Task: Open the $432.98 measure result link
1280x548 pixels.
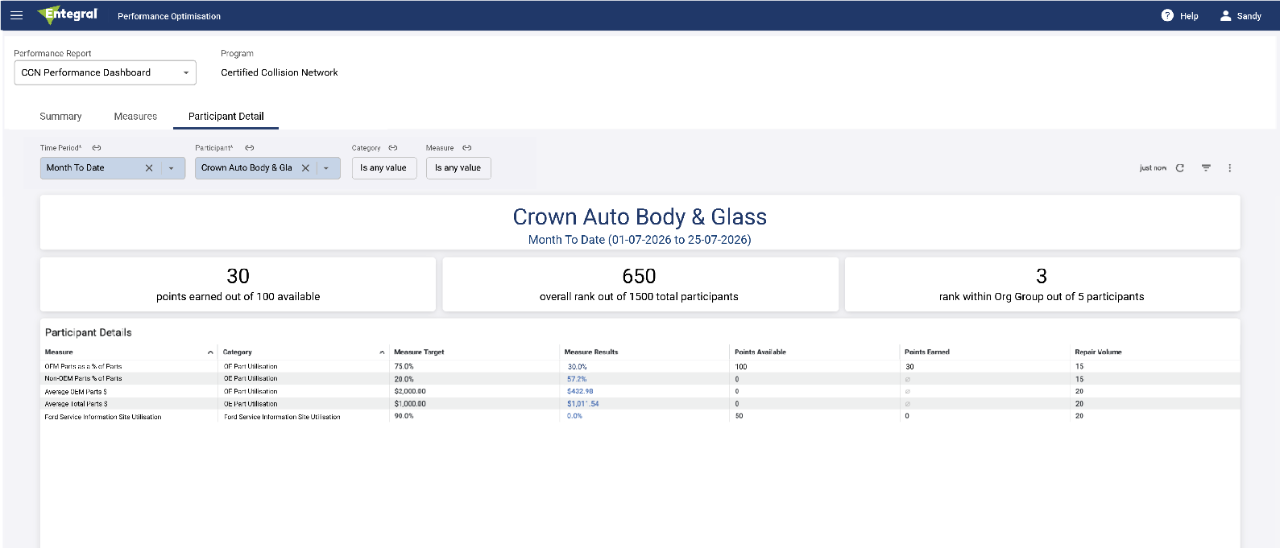Action: [x=581, y=391]
